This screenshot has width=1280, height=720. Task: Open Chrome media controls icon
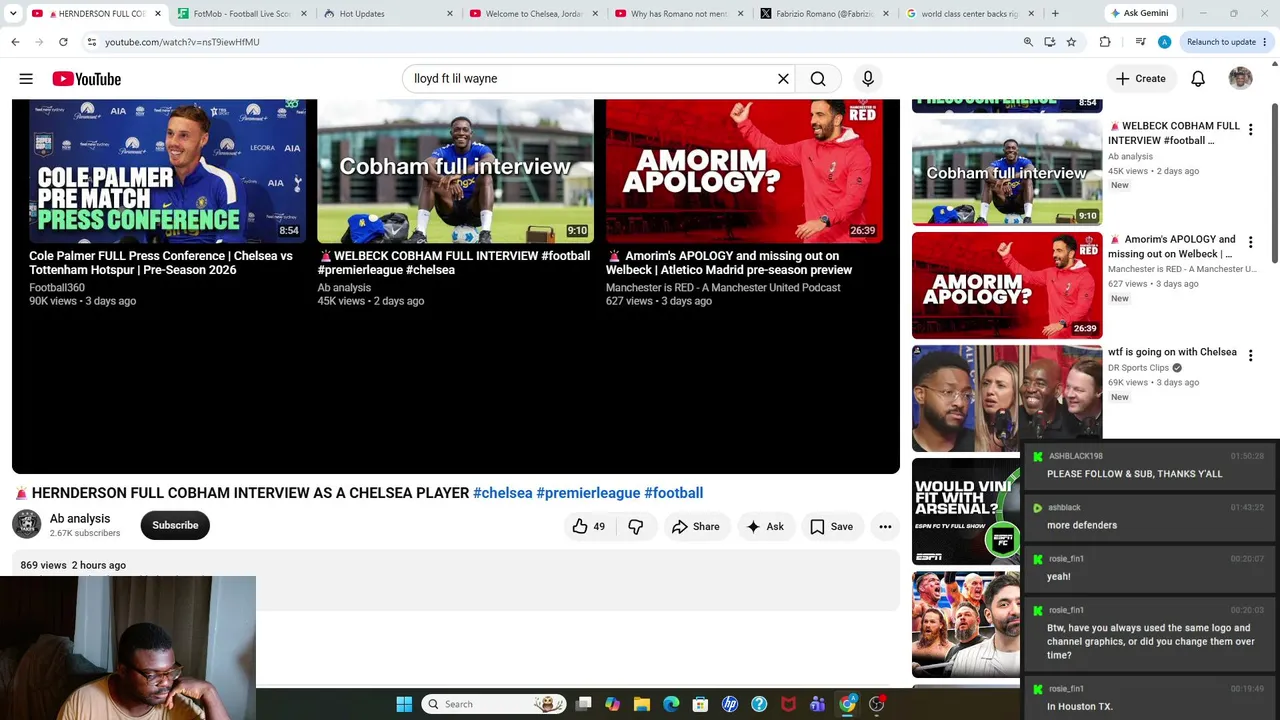pos(1140,42)
